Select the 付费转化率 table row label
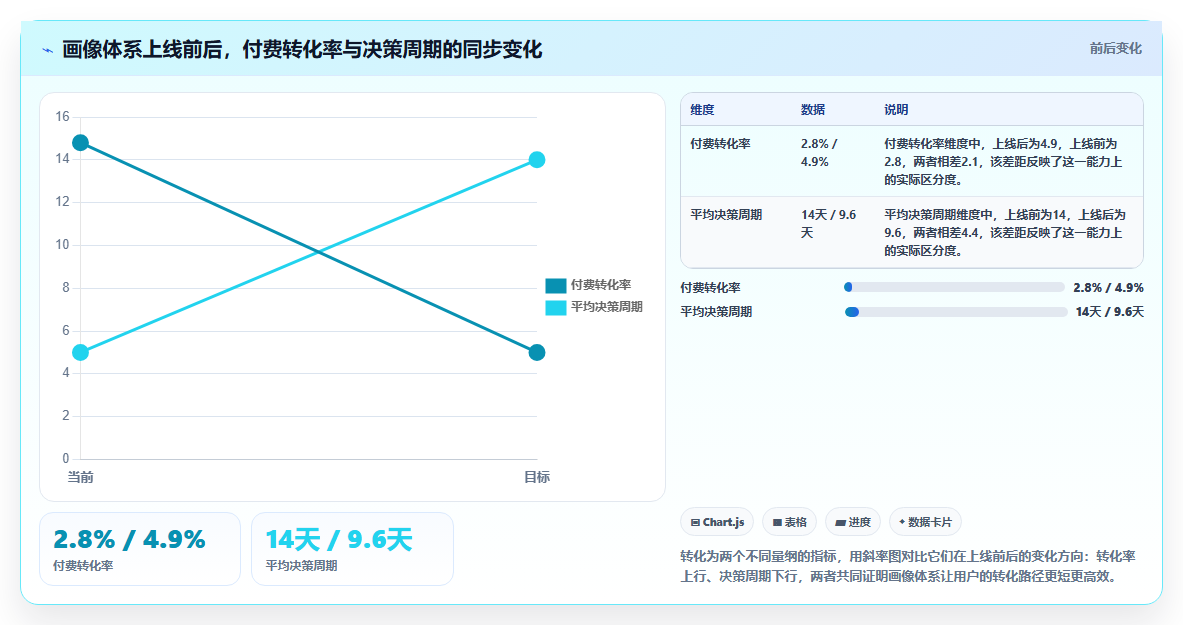Viewport: 1183px width, 625px height. tap(720, 143)
